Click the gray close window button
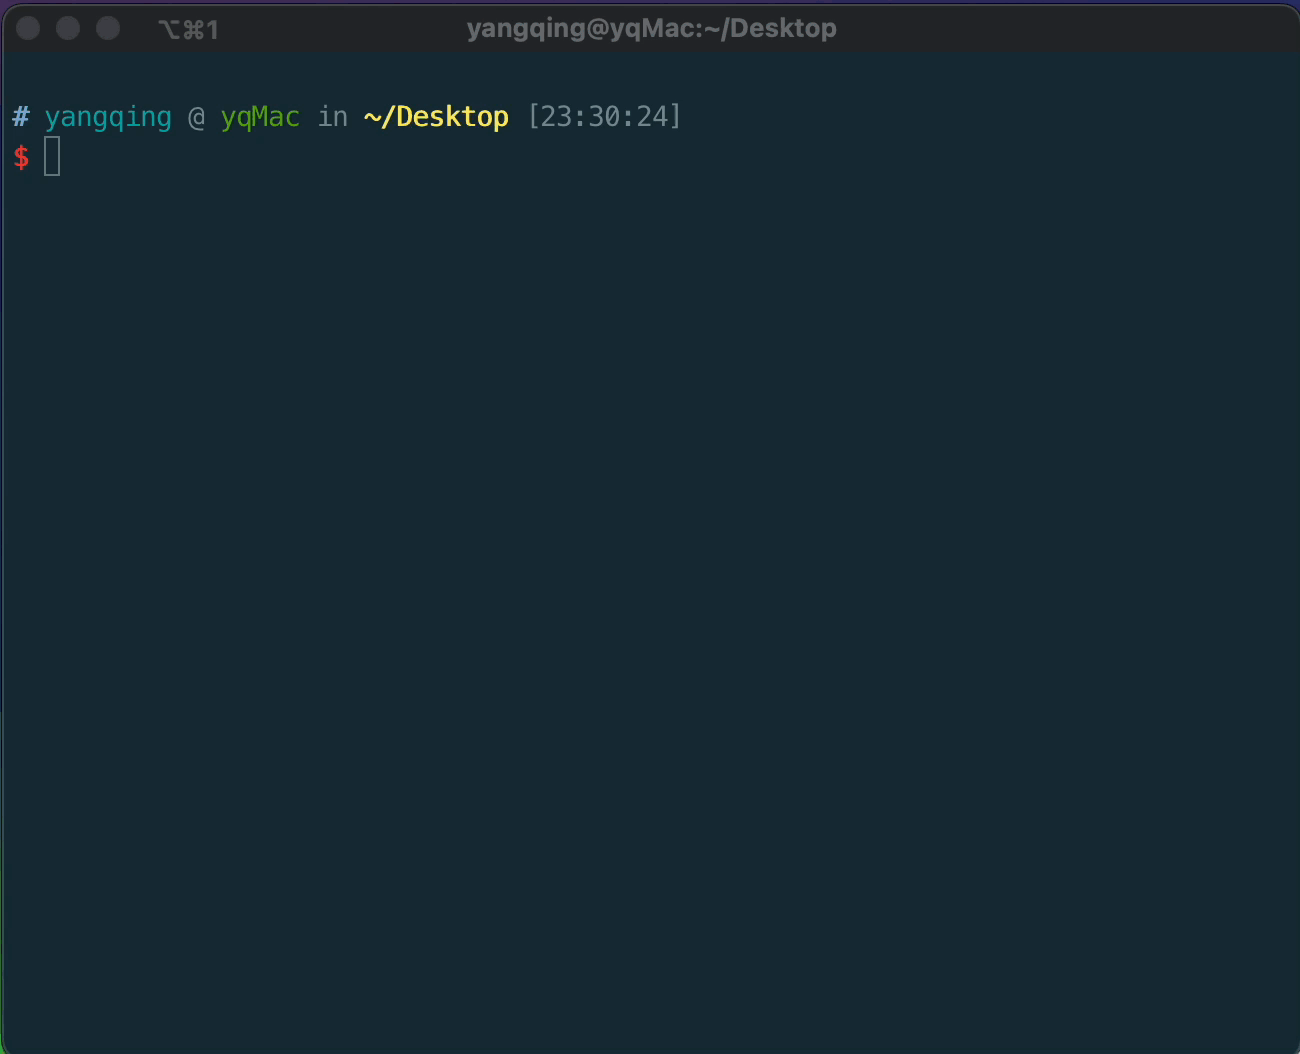The height and width of the screenshot is (1054, 1300). click(28, 28)
